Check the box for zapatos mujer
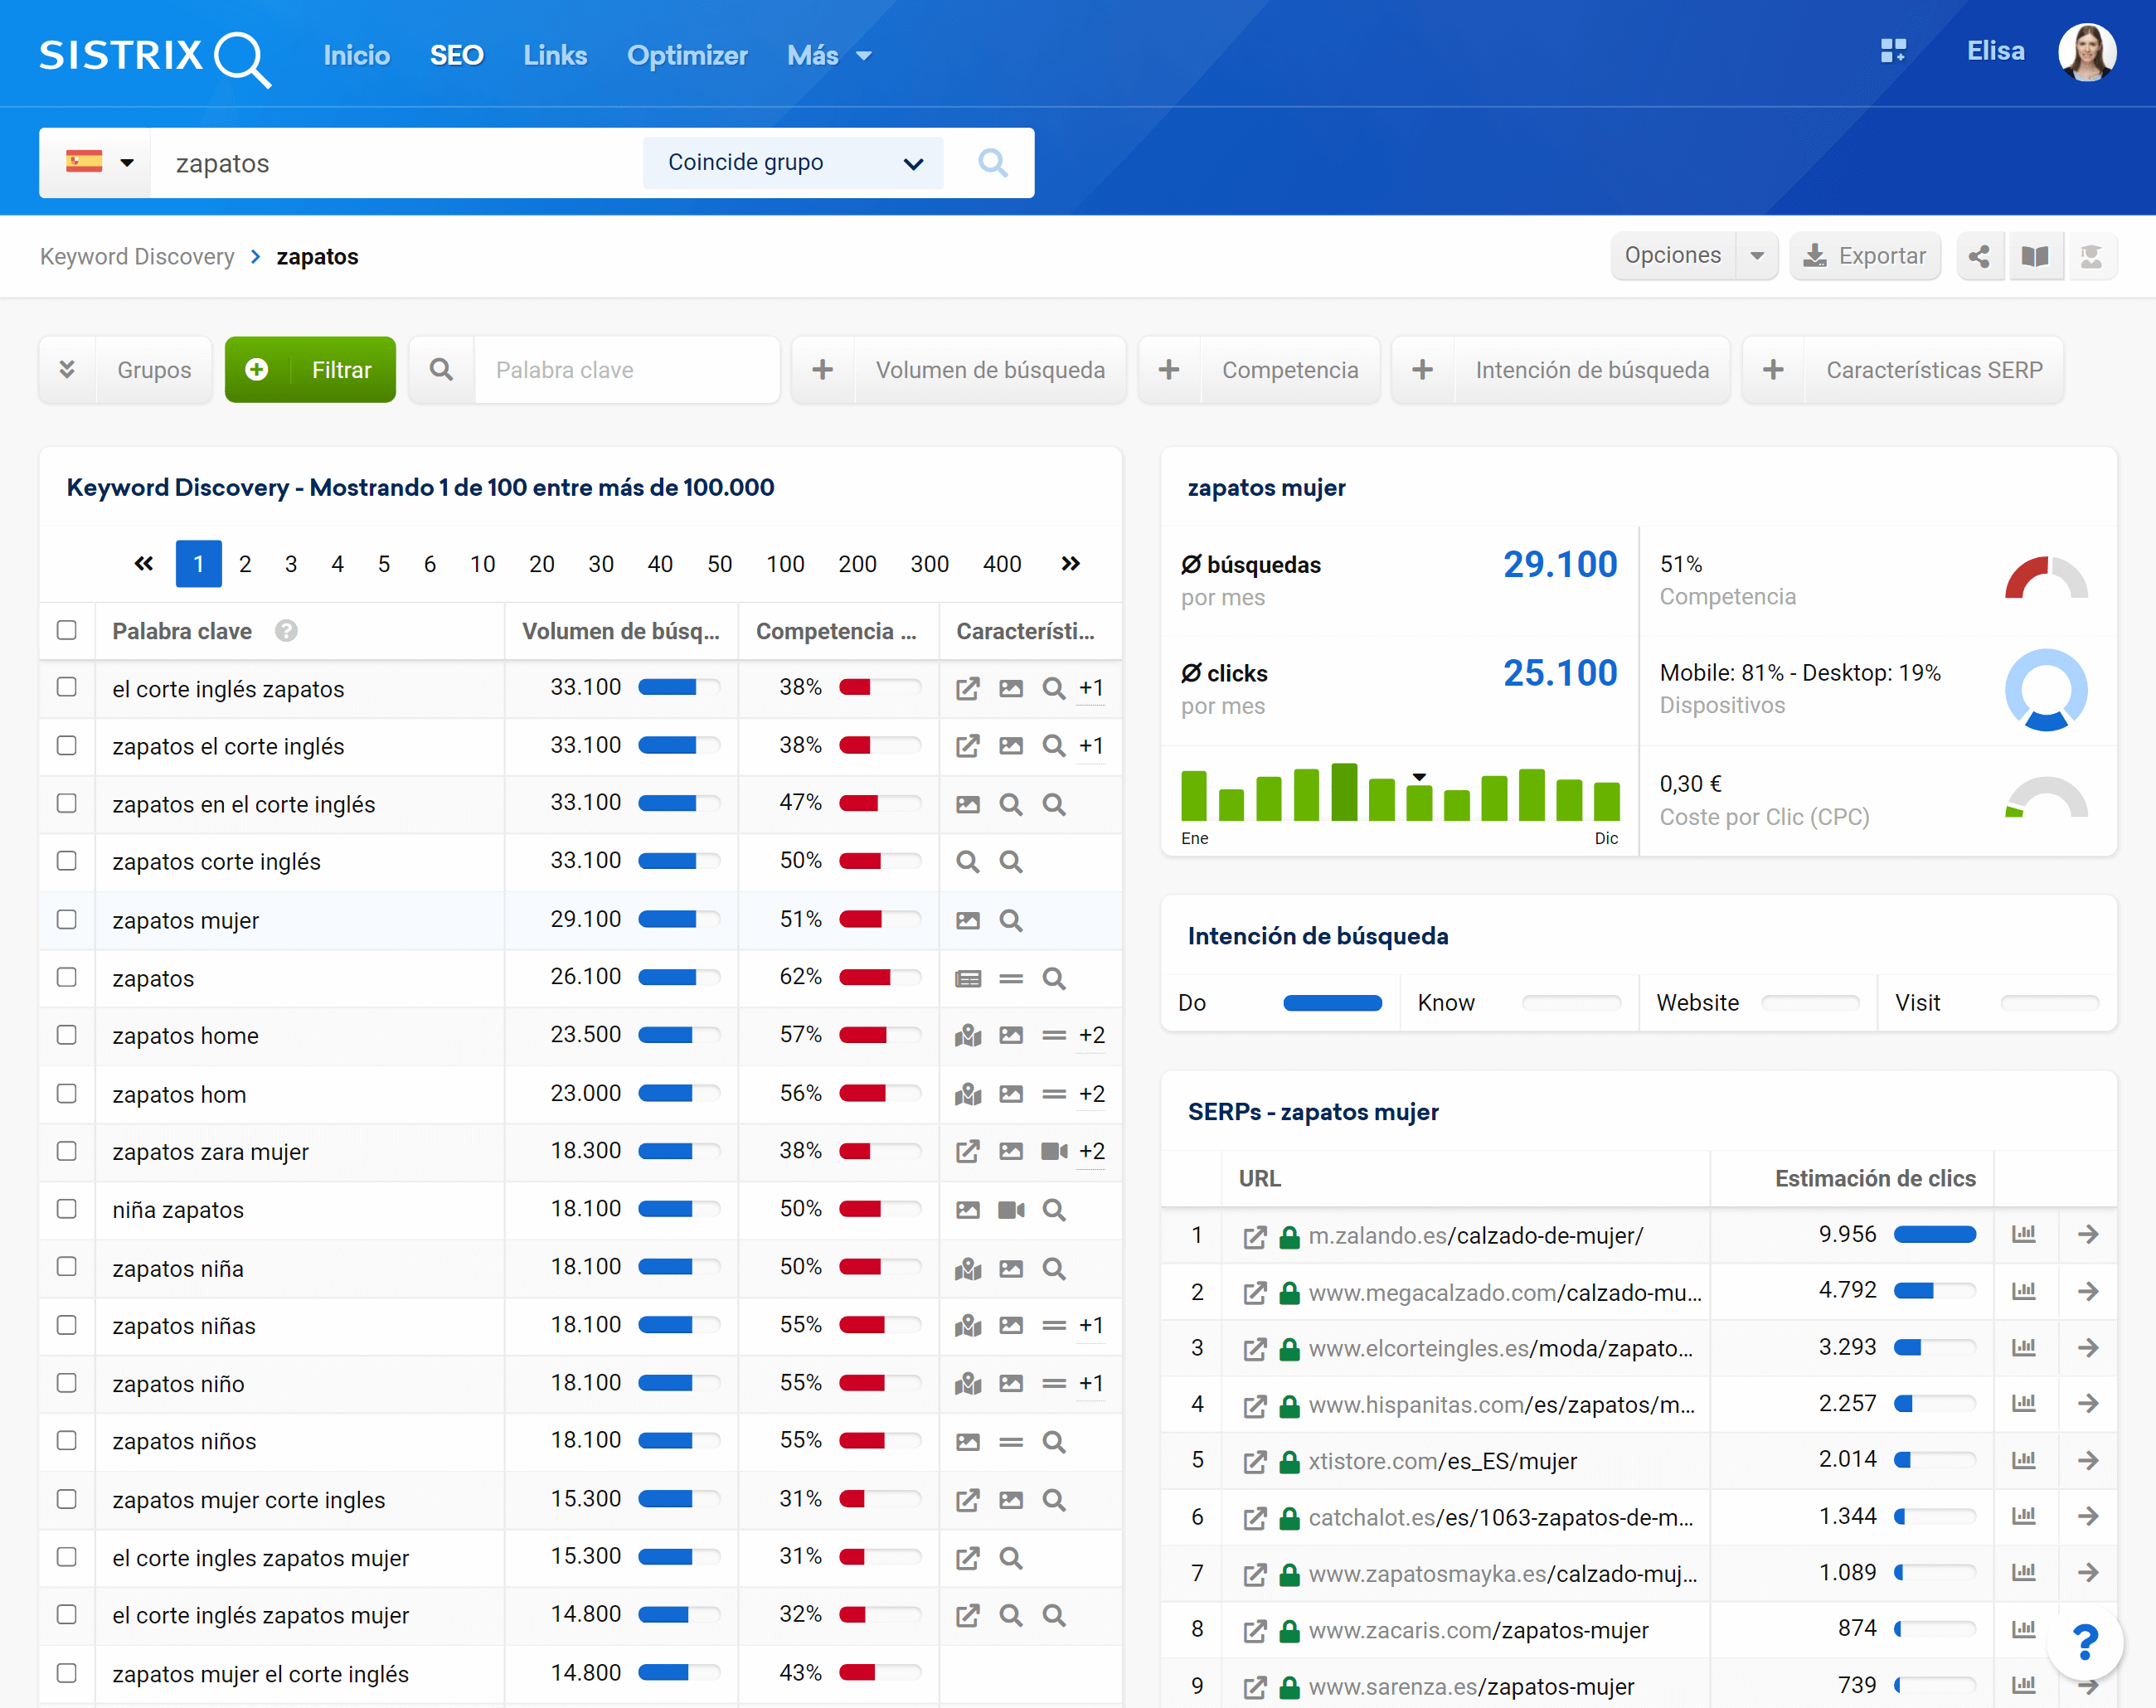The width and height of the screenshot is (2156, 1708). pos(67,919)
